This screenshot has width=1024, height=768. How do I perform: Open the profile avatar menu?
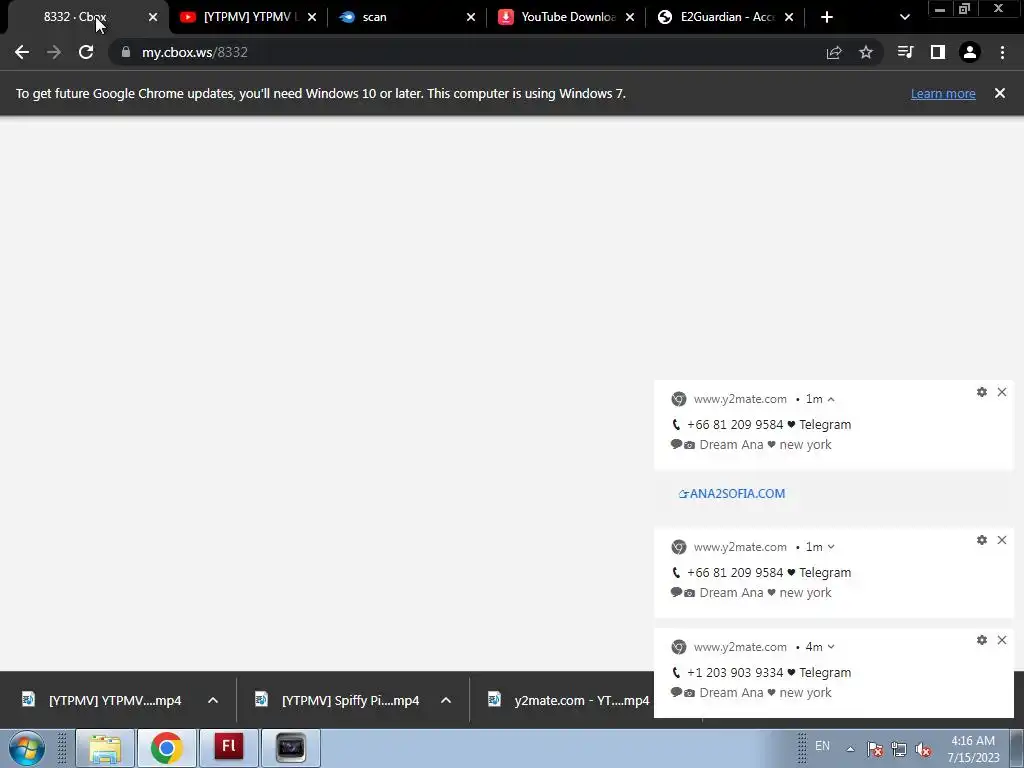pos(970,52)
